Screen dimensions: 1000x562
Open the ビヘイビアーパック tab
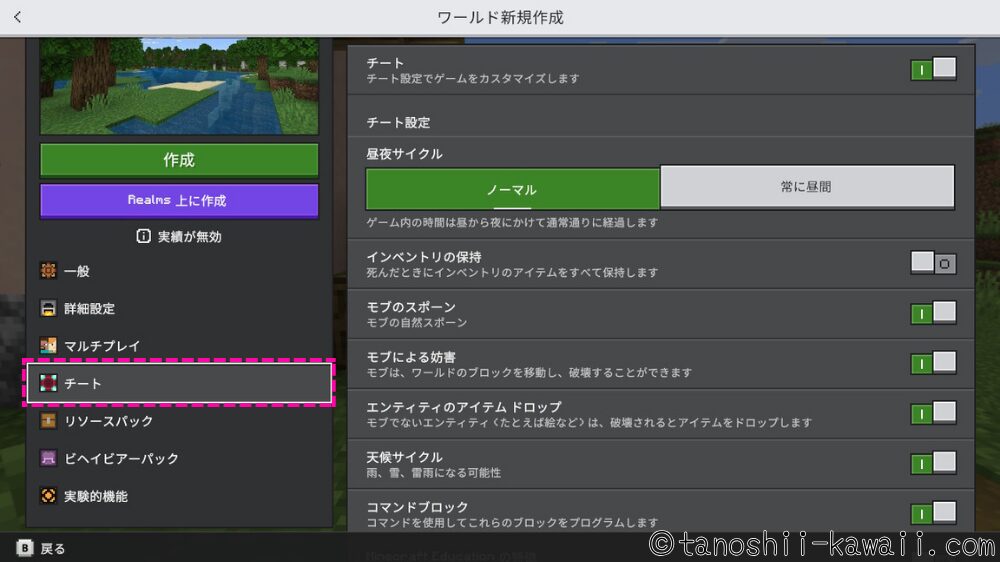point(179,458)
